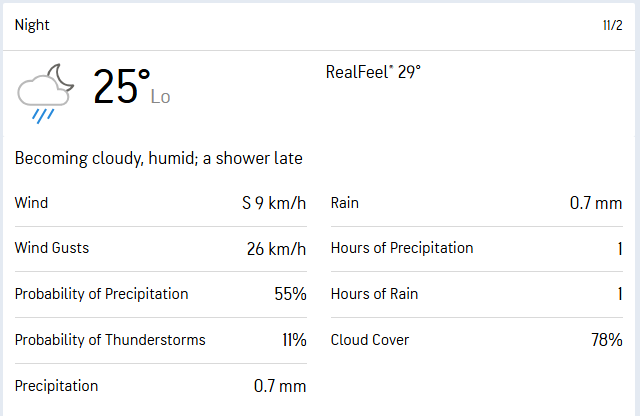Select the Rain row label
640x416 pixels.
(345, 203)
